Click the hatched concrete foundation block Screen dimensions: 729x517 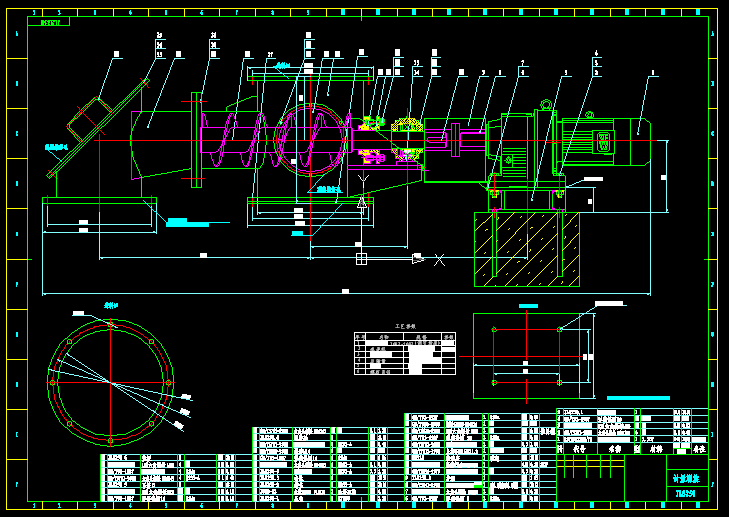pos(526,249)
